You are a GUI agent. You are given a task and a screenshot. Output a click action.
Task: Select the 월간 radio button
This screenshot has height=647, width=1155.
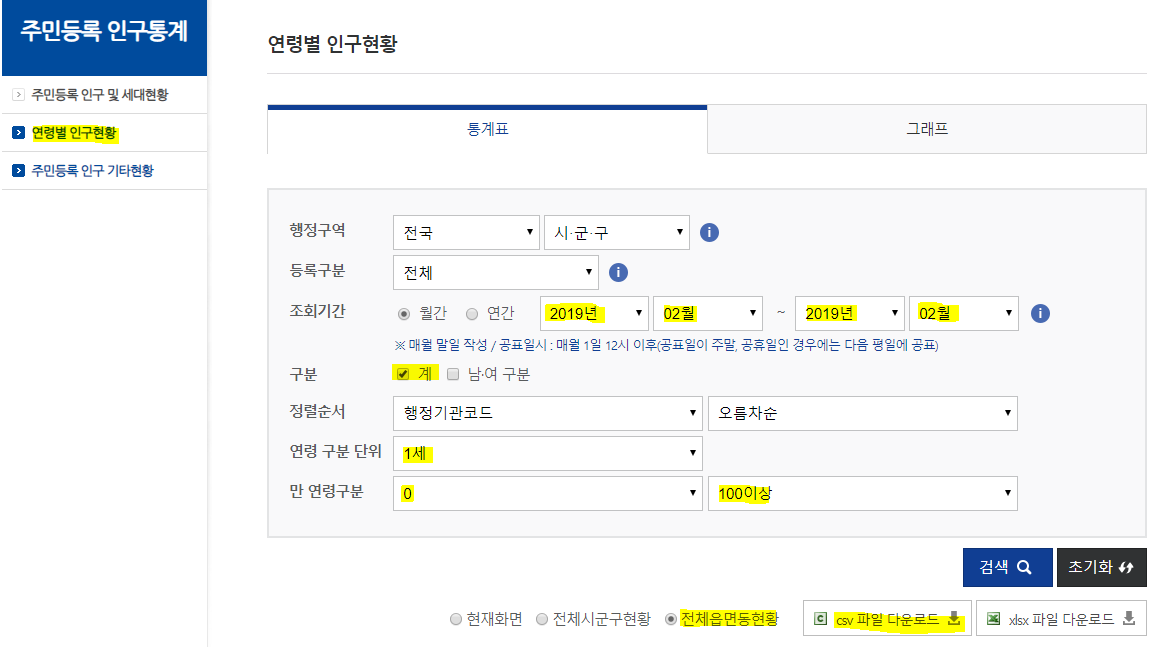(404, 314)
